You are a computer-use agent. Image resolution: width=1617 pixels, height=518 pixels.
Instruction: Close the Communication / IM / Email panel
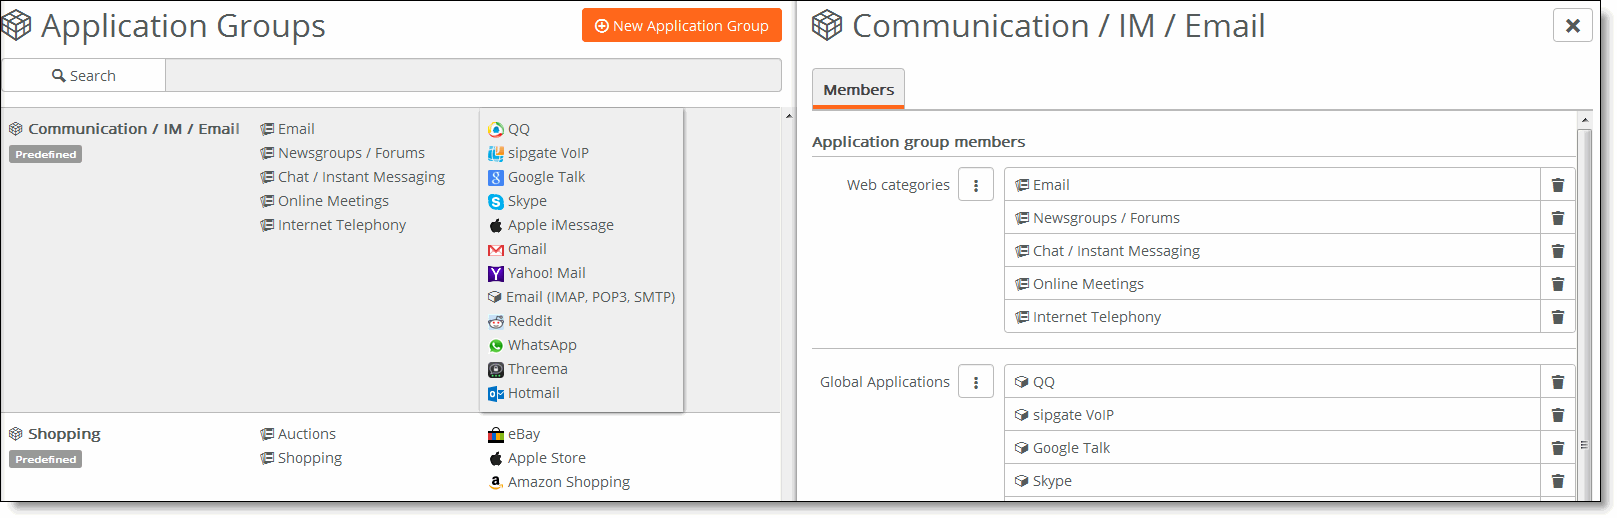click(1572, 25)
